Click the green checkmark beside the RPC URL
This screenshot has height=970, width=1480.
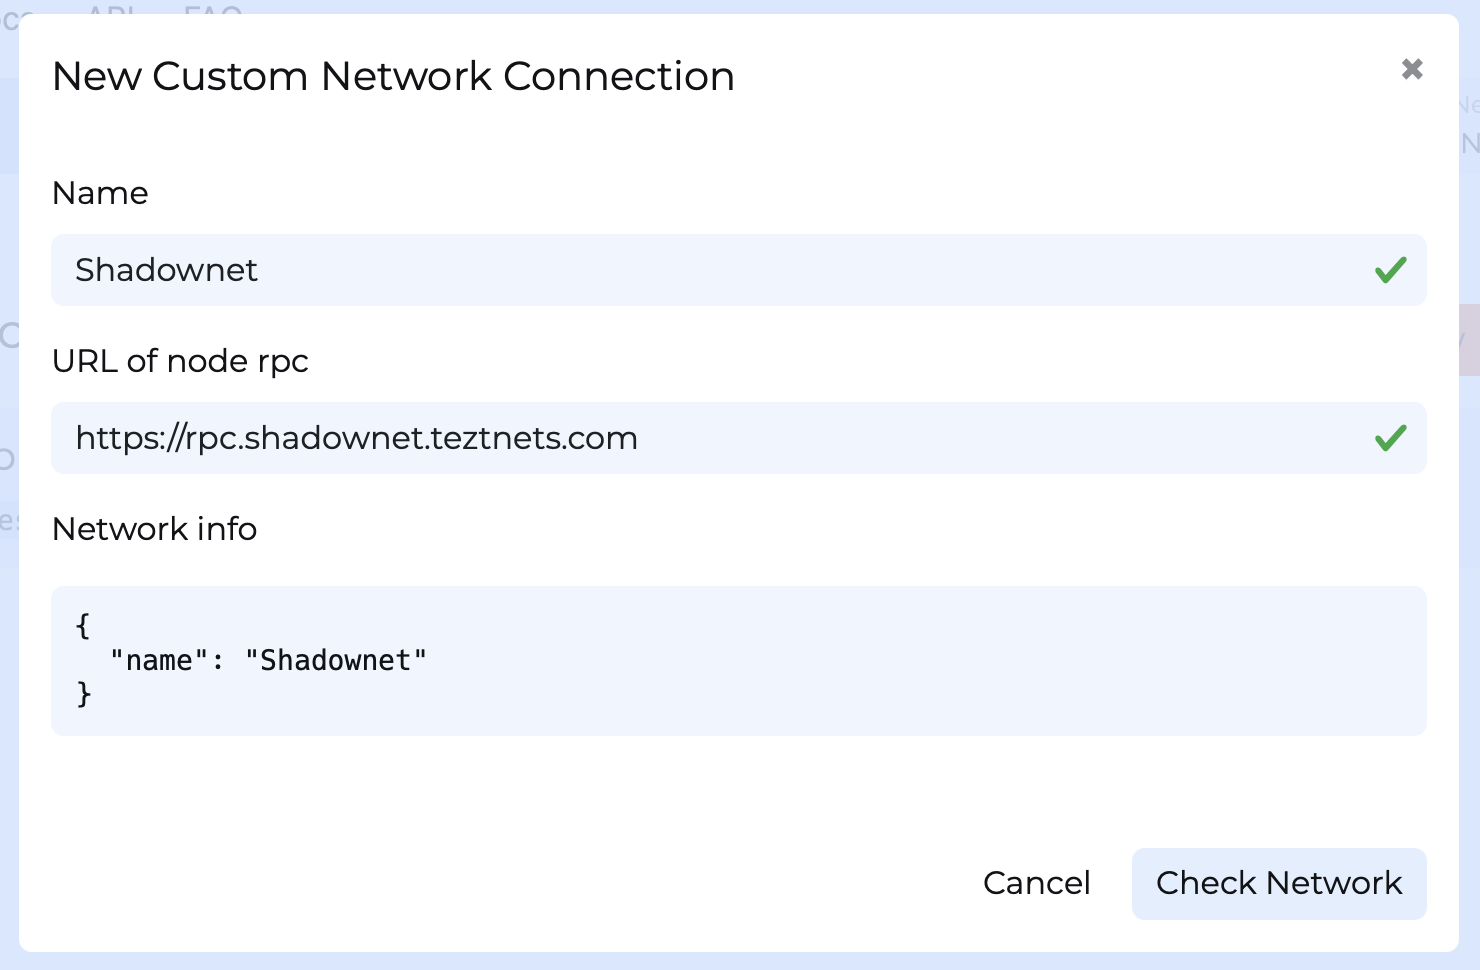pos(1389,437)
